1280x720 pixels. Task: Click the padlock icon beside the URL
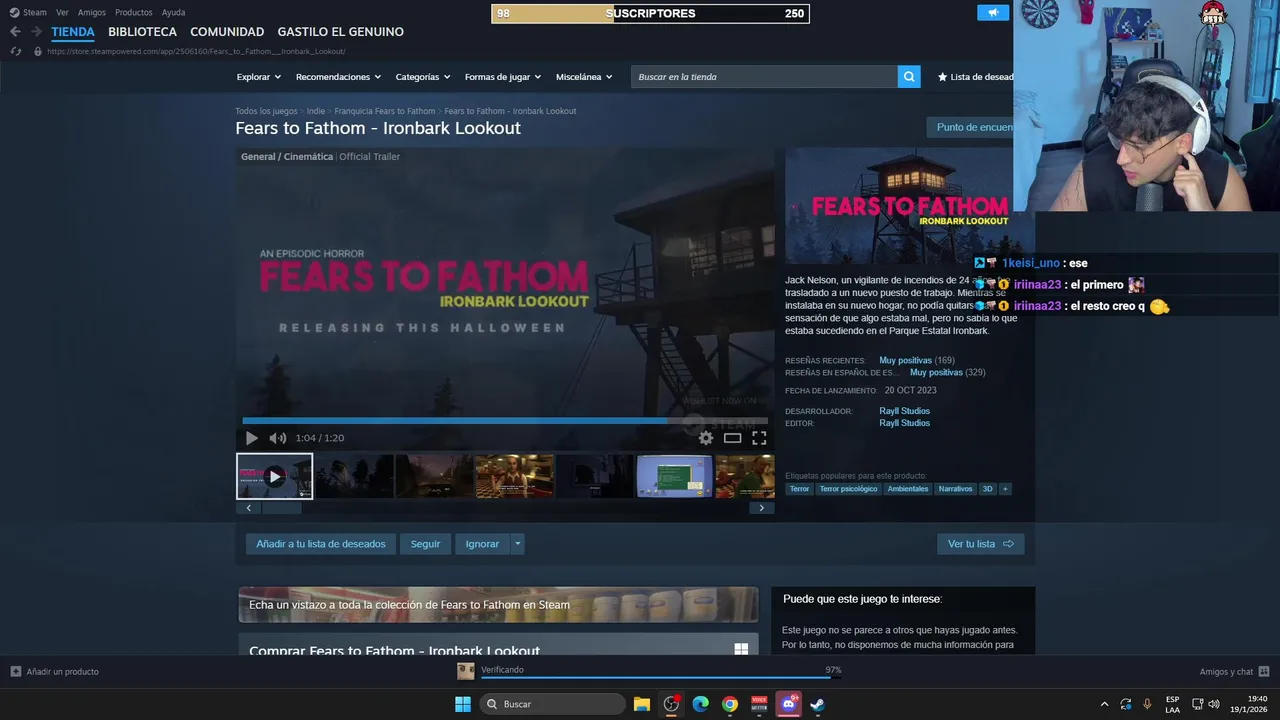(38, 51)
